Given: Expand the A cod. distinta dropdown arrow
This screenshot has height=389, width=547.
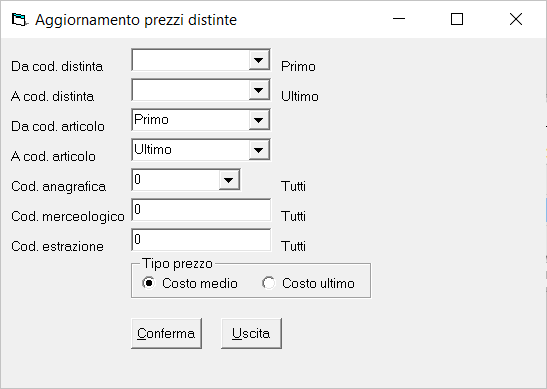Looking at the screenshot, I should 258,90.
